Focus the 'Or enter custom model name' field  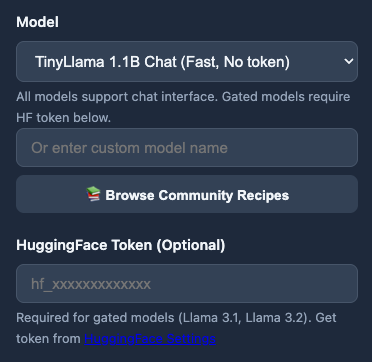[187, 148]
